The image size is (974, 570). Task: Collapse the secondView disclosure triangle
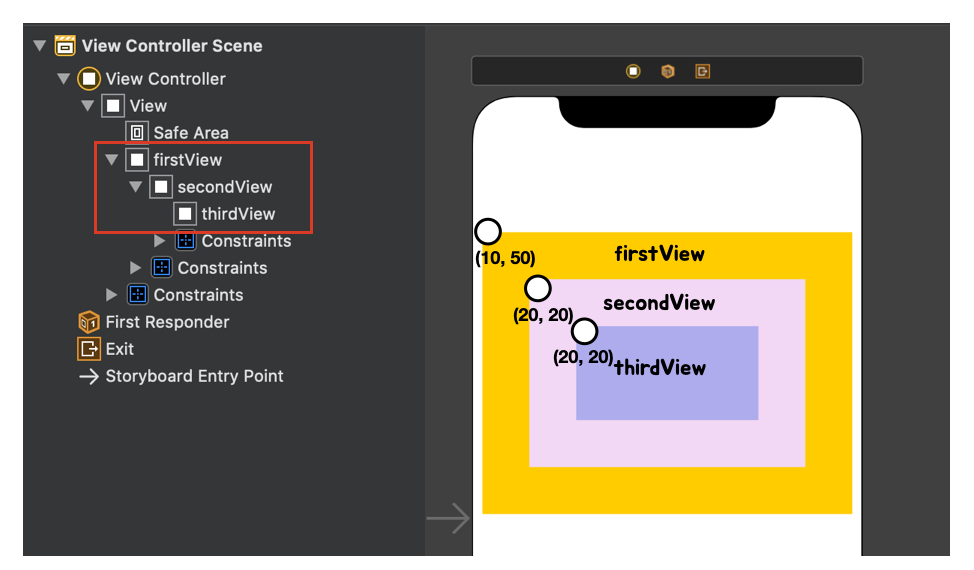135,186
